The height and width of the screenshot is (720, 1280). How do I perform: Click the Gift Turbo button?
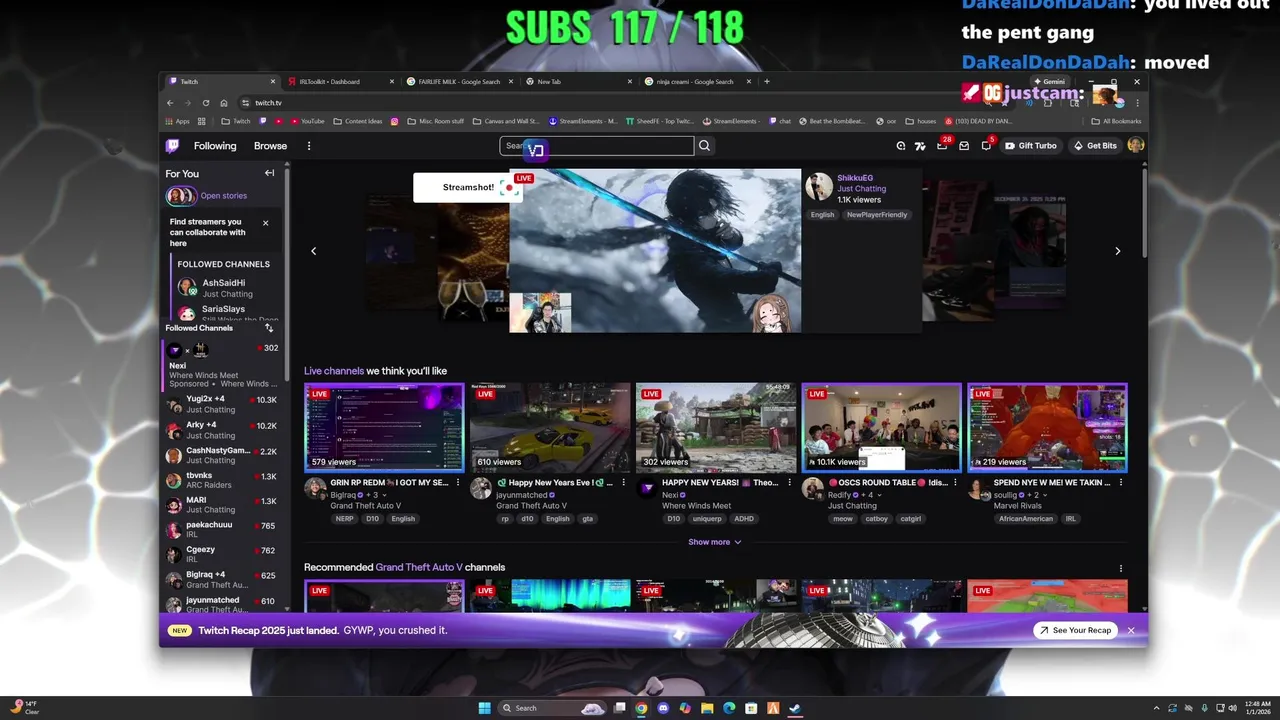coord(1031,146)
